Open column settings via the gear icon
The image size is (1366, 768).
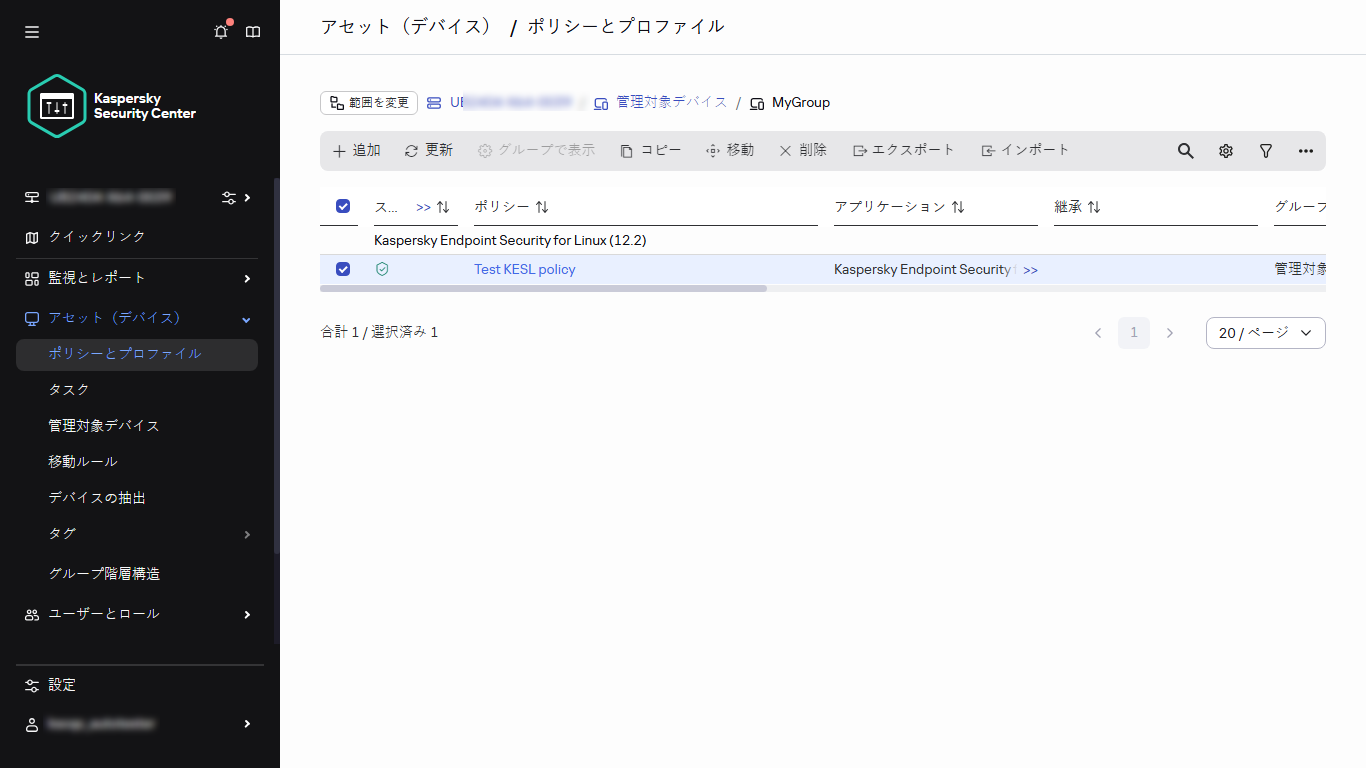pos(1225,150)
